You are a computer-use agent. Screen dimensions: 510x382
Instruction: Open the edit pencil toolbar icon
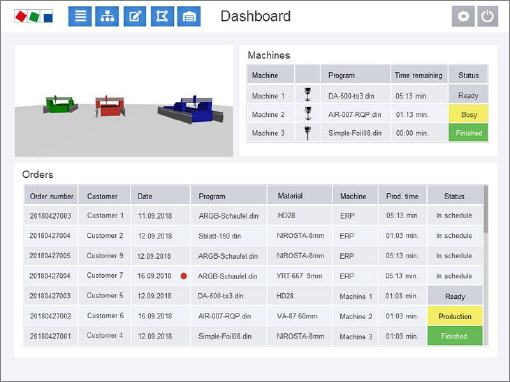135,16
